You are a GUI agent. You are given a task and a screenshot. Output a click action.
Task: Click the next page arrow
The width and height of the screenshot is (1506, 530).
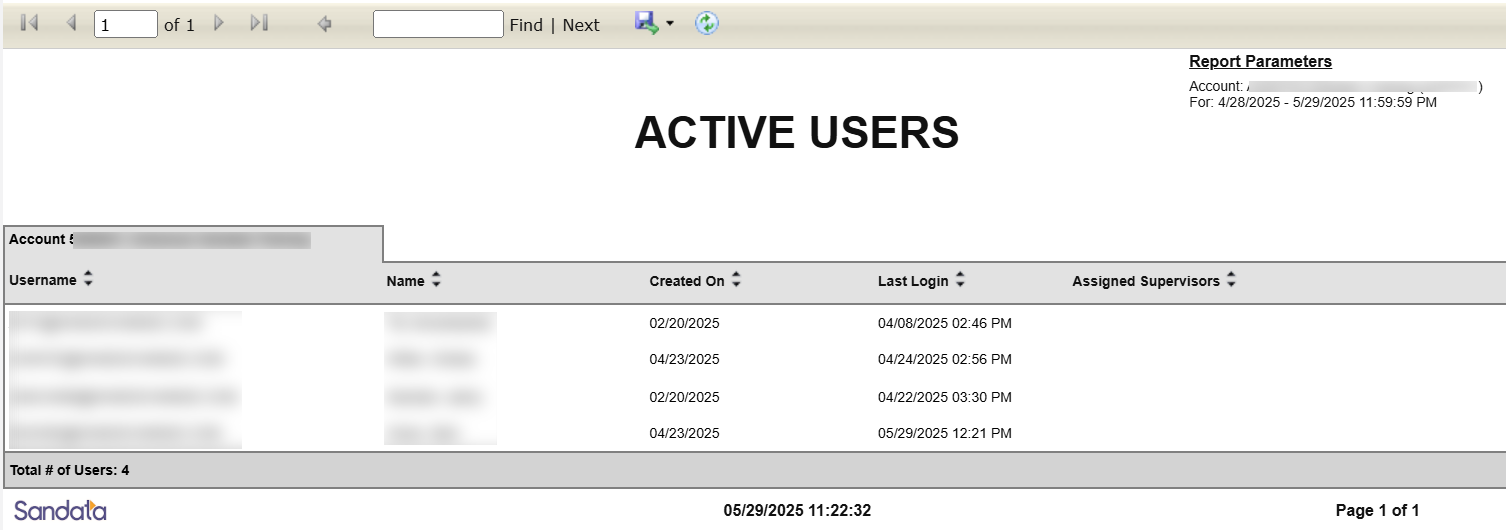click(x=219, y=24)
